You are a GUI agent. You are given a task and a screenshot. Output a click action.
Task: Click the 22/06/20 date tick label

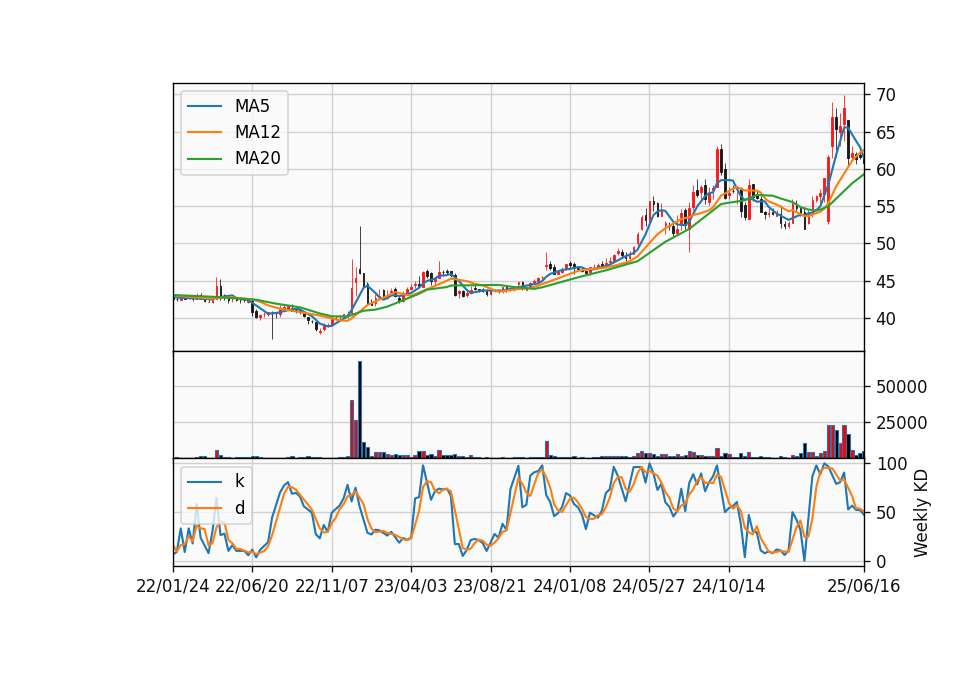click(x=252, y=586)
